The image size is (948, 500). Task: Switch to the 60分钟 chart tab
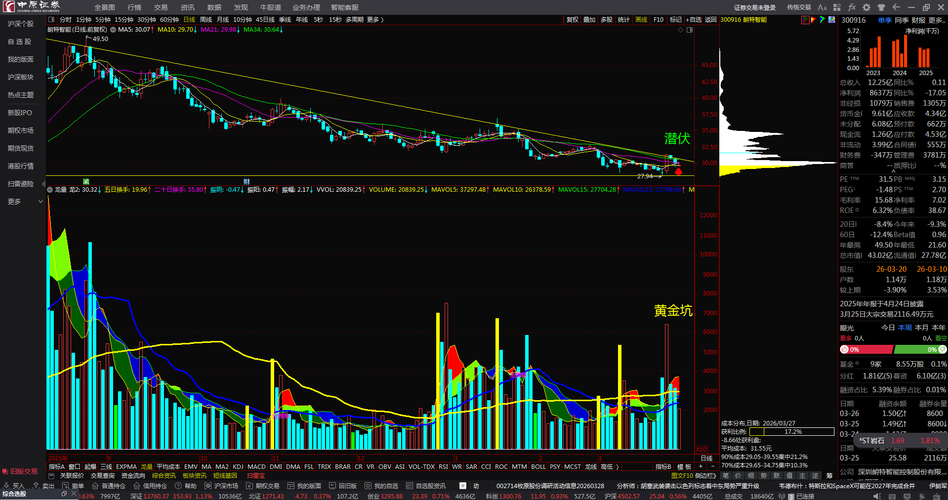point(169,20)
